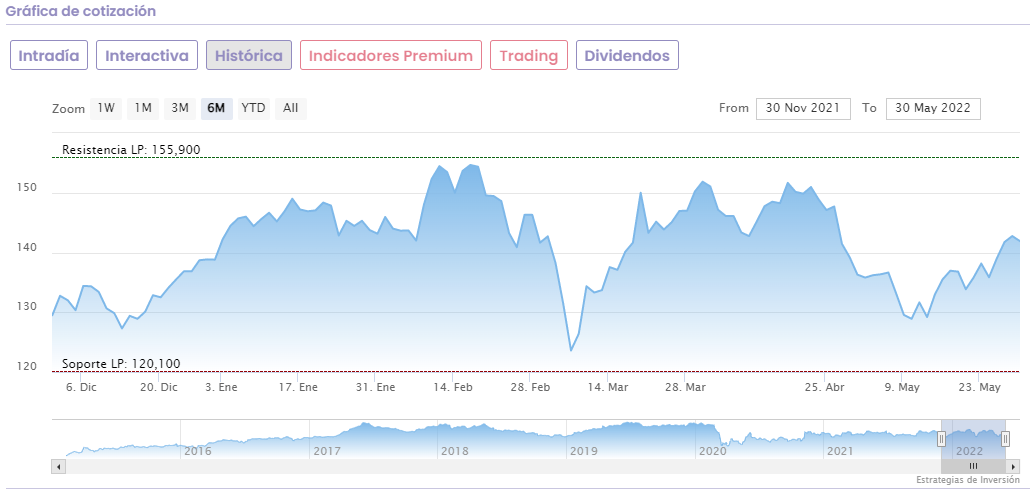This screenshot has width=1036, height=496.
Task: Click the navigator scrollbar left arrow
Action: 57,466
